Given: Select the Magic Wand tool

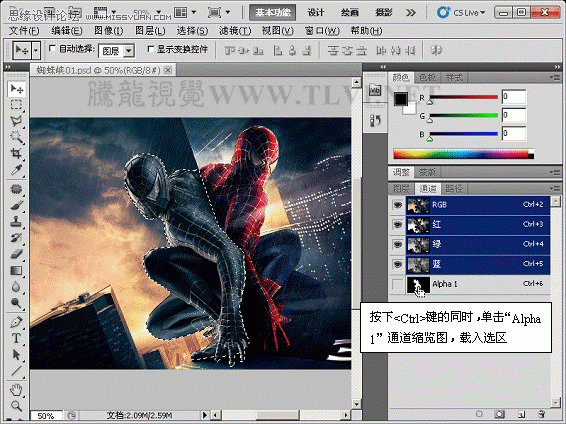Looking at the screenshot, I should (x=16, y=137).
